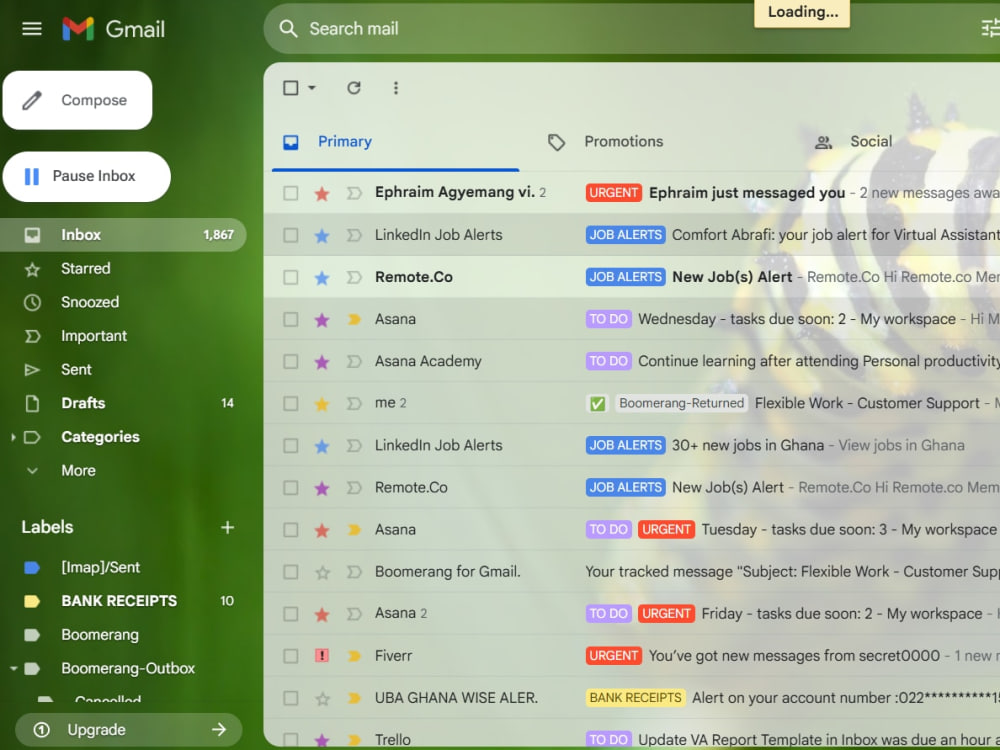This screenshot has width=1000, height=750.
Task: Click the Compose button
Action: tap(77, 100)
